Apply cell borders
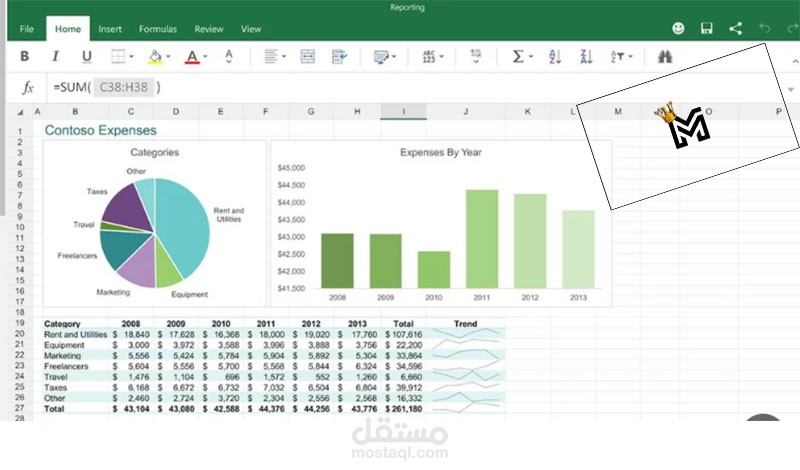The width and height of the screenshot is (800, 470). coord(118,56)
